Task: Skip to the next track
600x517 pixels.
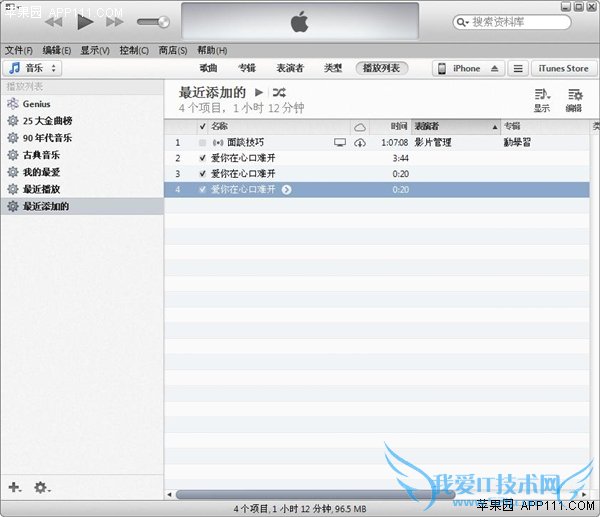Action: coord(114,22)
